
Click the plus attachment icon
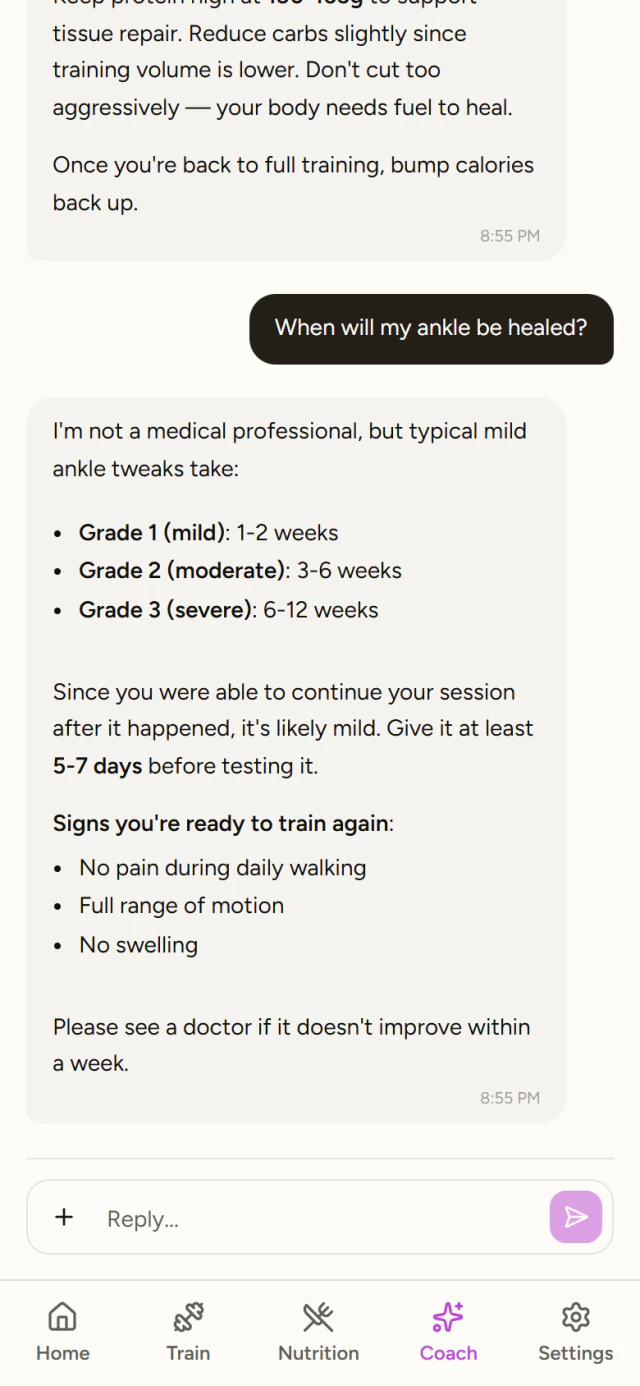coord(64,1217)
